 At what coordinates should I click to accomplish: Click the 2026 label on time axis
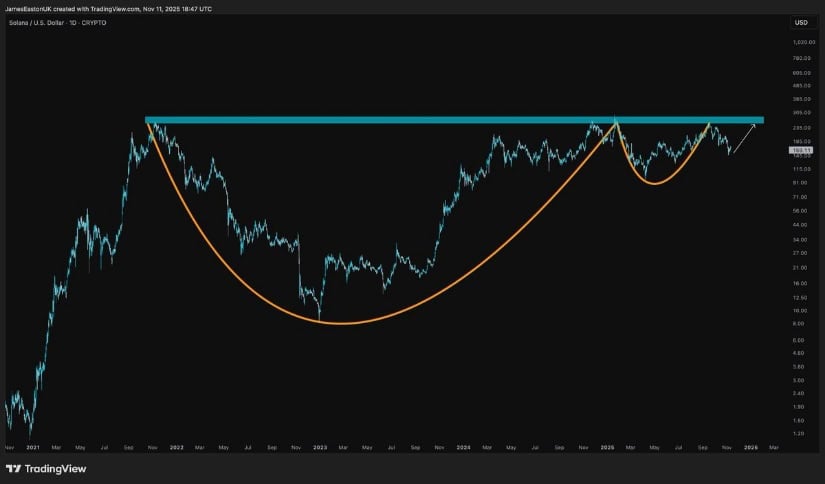751,448
